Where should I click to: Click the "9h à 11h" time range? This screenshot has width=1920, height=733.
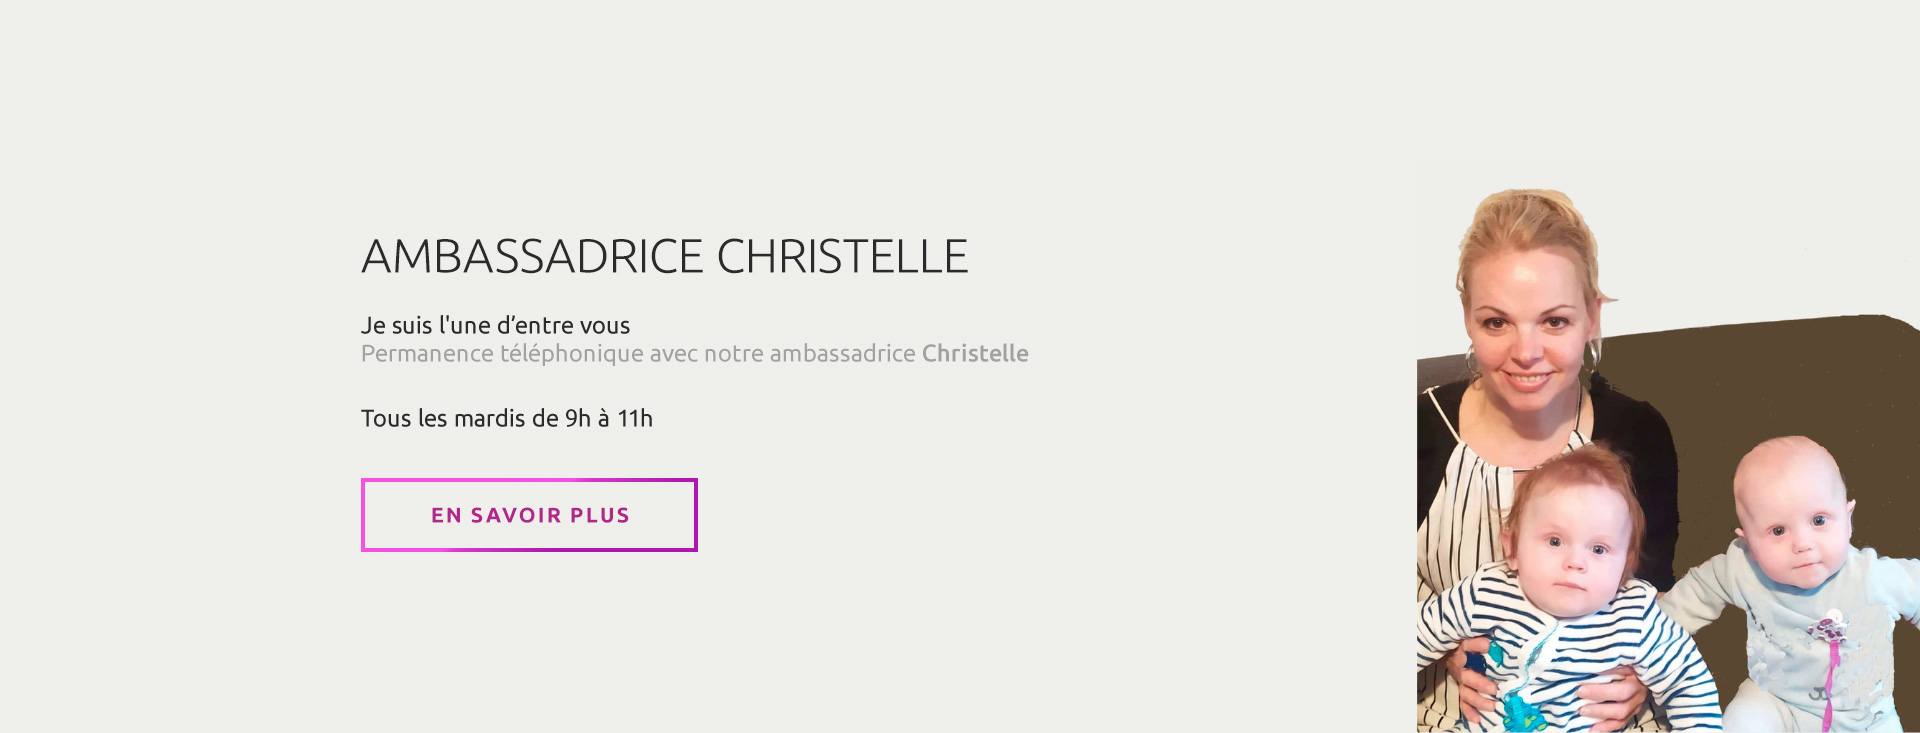tap(608, 419)
